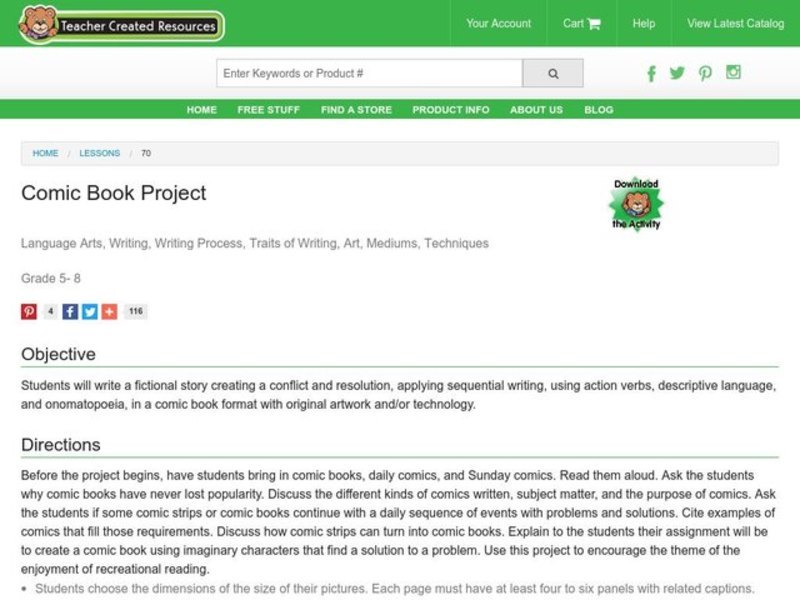The height and width of the screenshot is (600, 800).
Task: Open the Instagram icon in the header
Action: coord(732,73)
